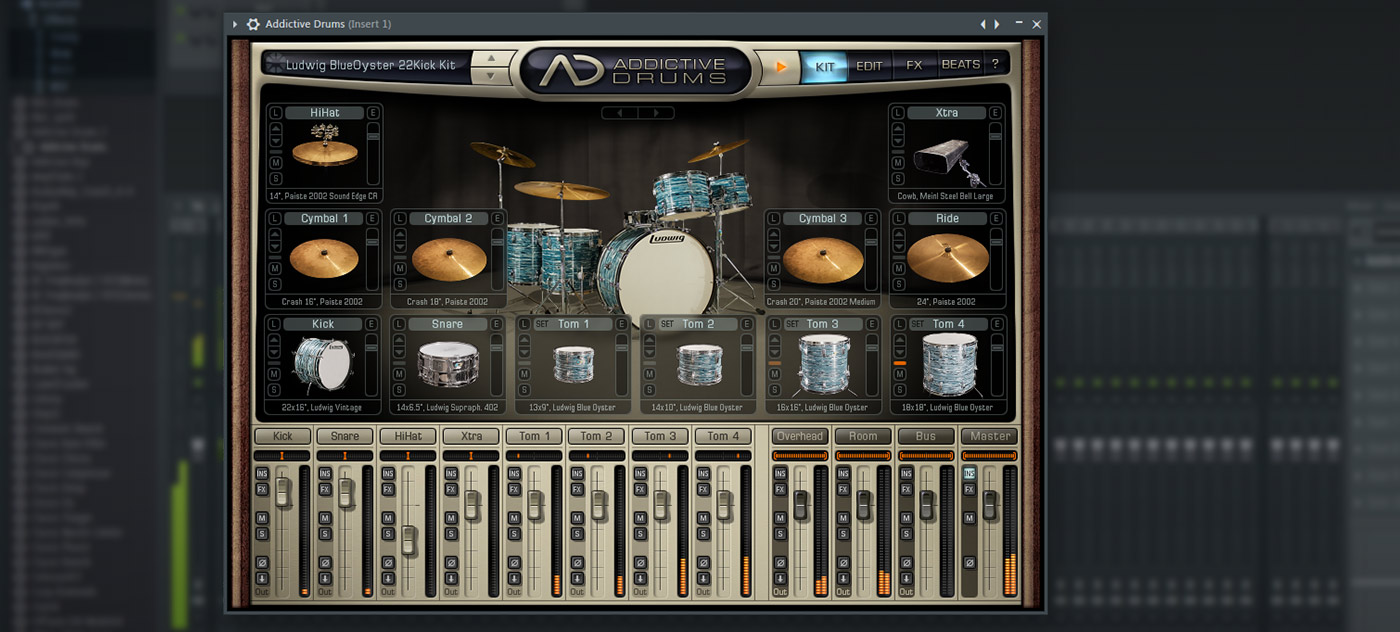Viewport: 1400px width, 632px height.
Task: Click the orange play preview button
Action: tap(782, 67)
